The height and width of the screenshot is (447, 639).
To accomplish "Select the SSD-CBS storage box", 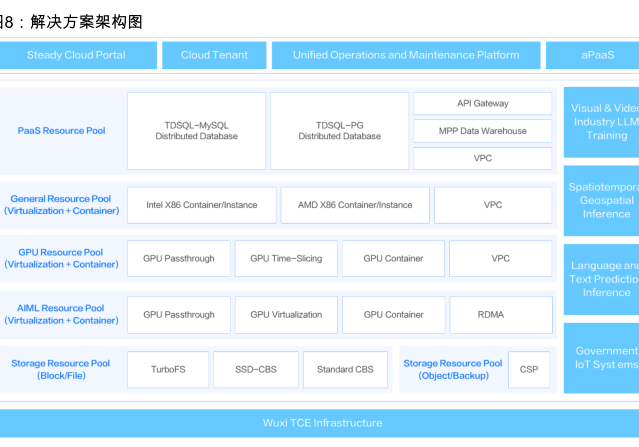I will pos(254,369).
